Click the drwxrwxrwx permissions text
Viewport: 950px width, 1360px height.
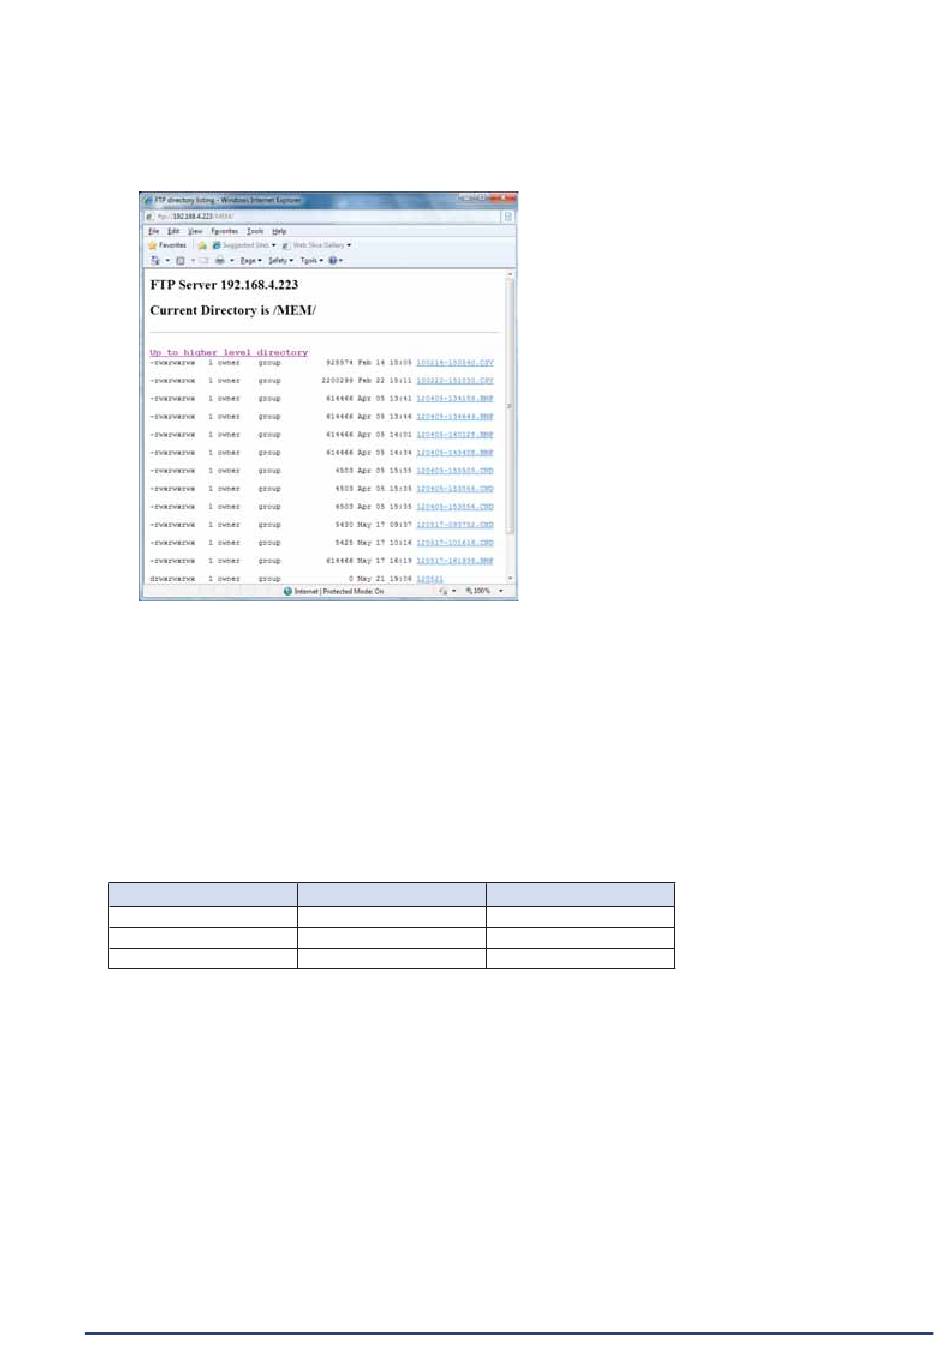pos(173,579)
